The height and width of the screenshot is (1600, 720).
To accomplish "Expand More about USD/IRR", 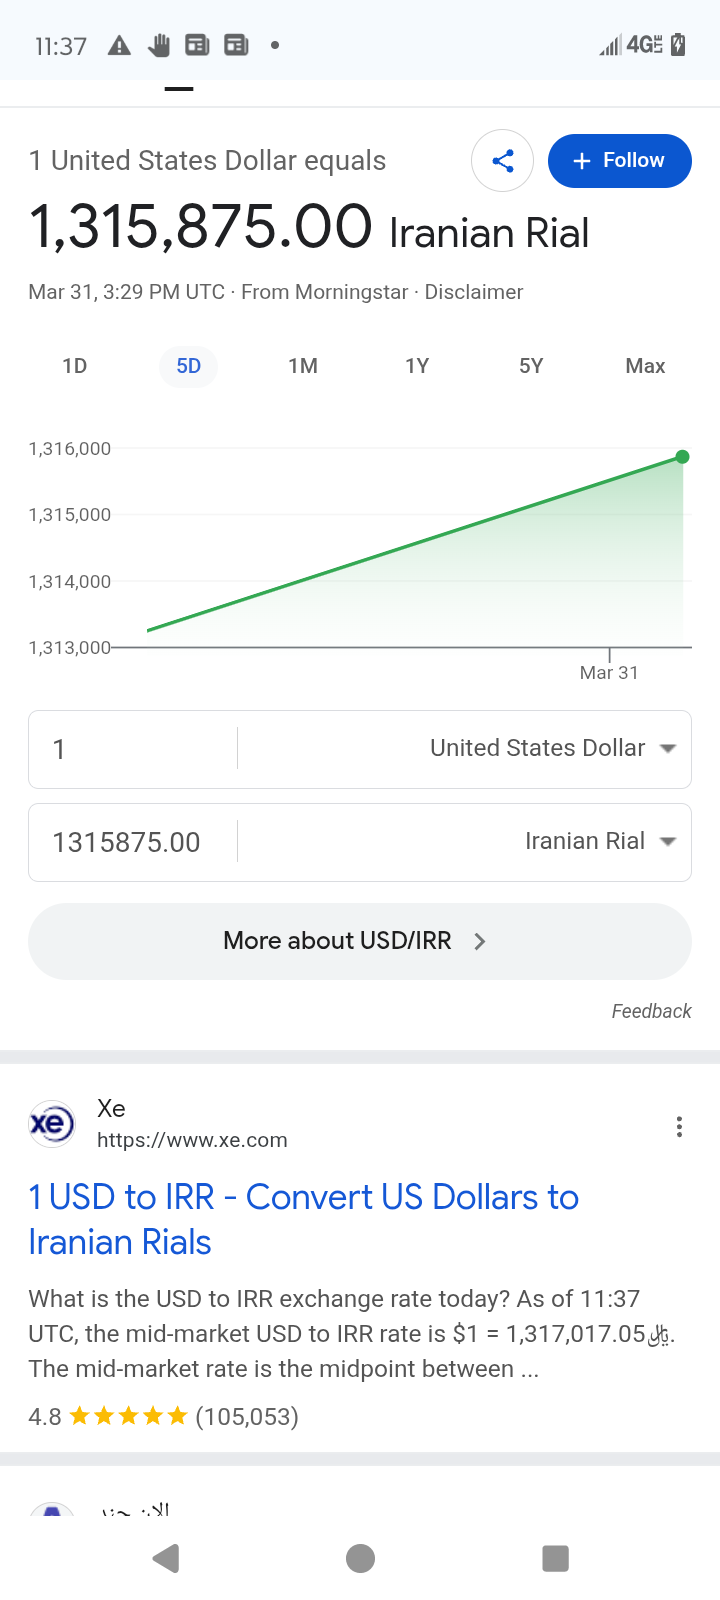I will coord(360,941).
